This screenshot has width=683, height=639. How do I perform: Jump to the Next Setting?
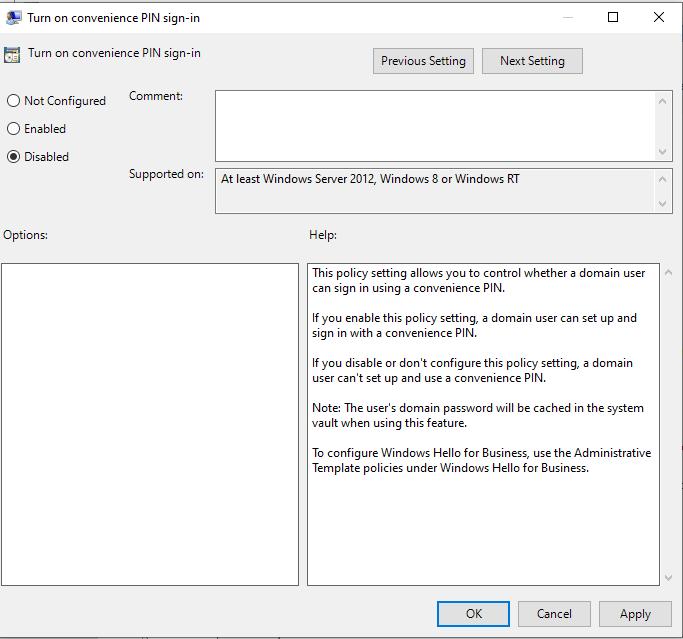[532, 61]
